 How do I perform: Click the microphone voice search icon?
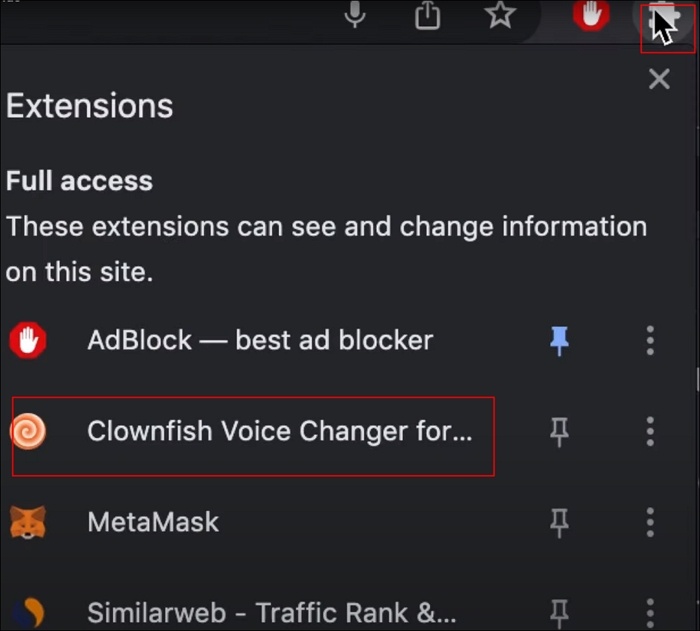[x=355, y=15]
